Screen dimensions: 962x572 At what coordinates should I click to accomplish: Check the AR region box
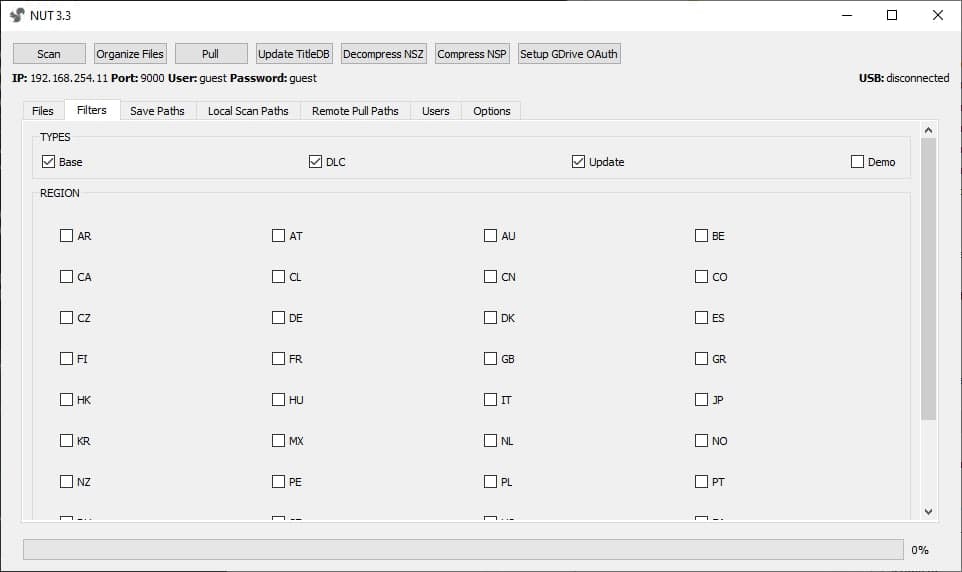[66, 236]
